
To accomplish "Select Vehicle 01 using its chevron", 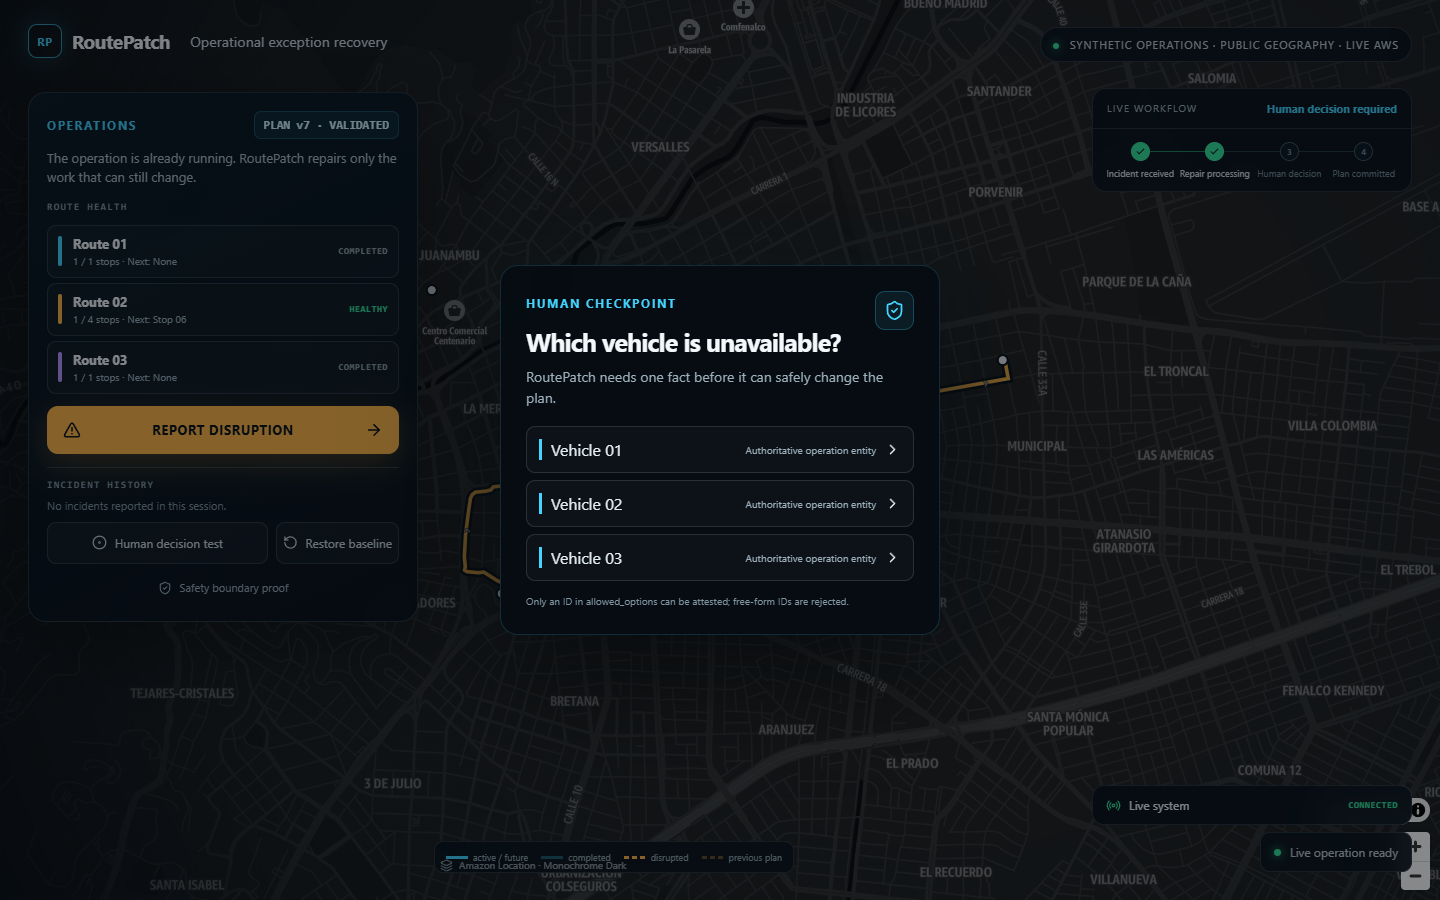I will [893, 450].
